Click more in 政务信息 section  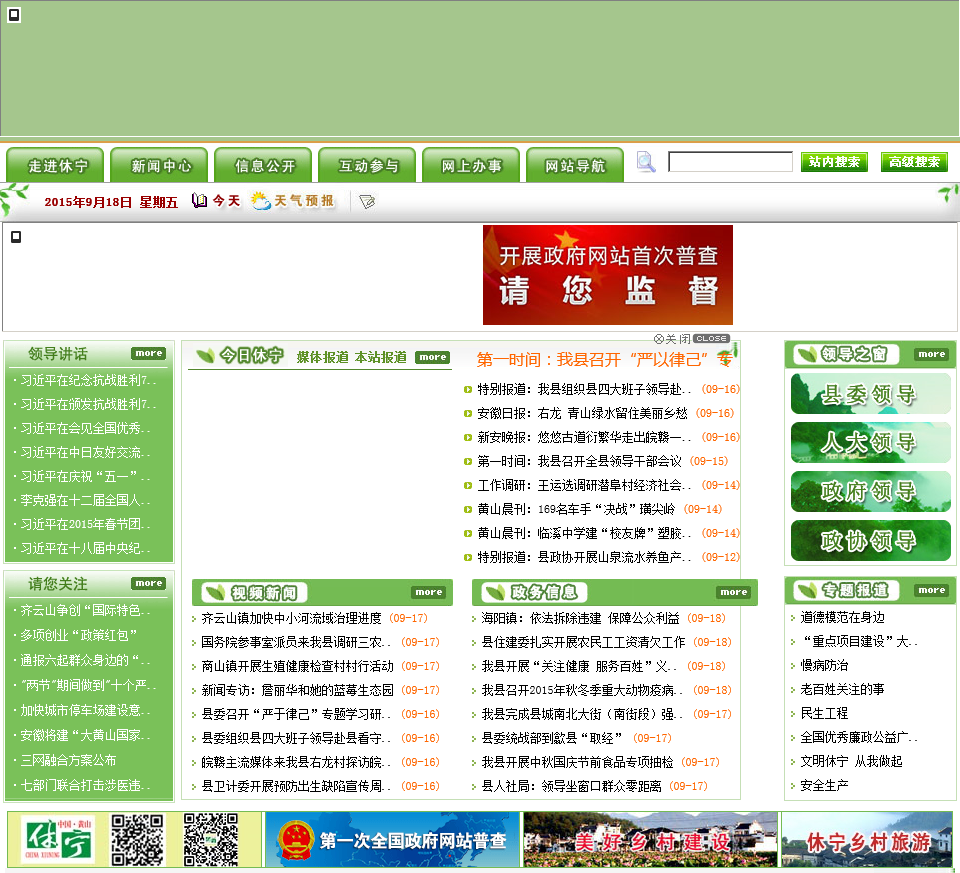pyautogui.click(x=733, y=592)
